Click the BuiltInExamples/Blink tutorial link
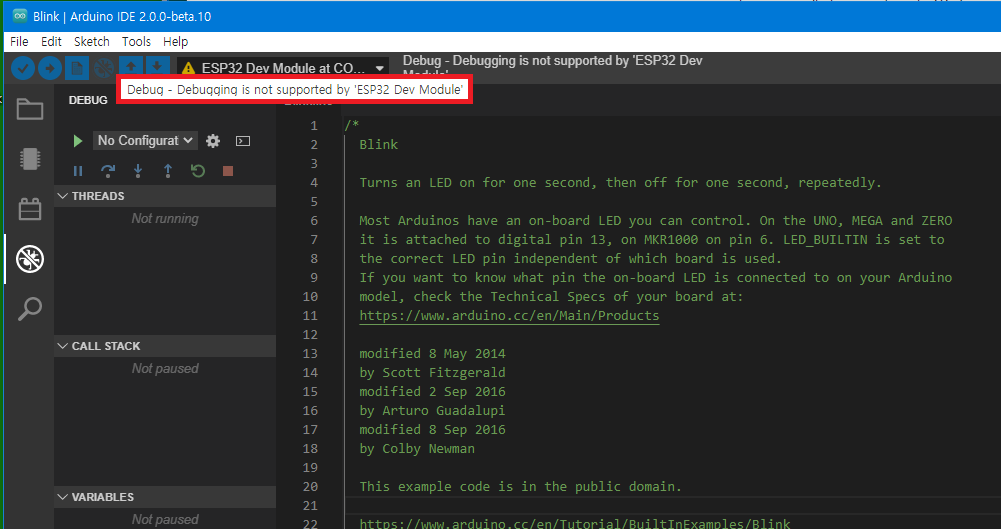 575,524
